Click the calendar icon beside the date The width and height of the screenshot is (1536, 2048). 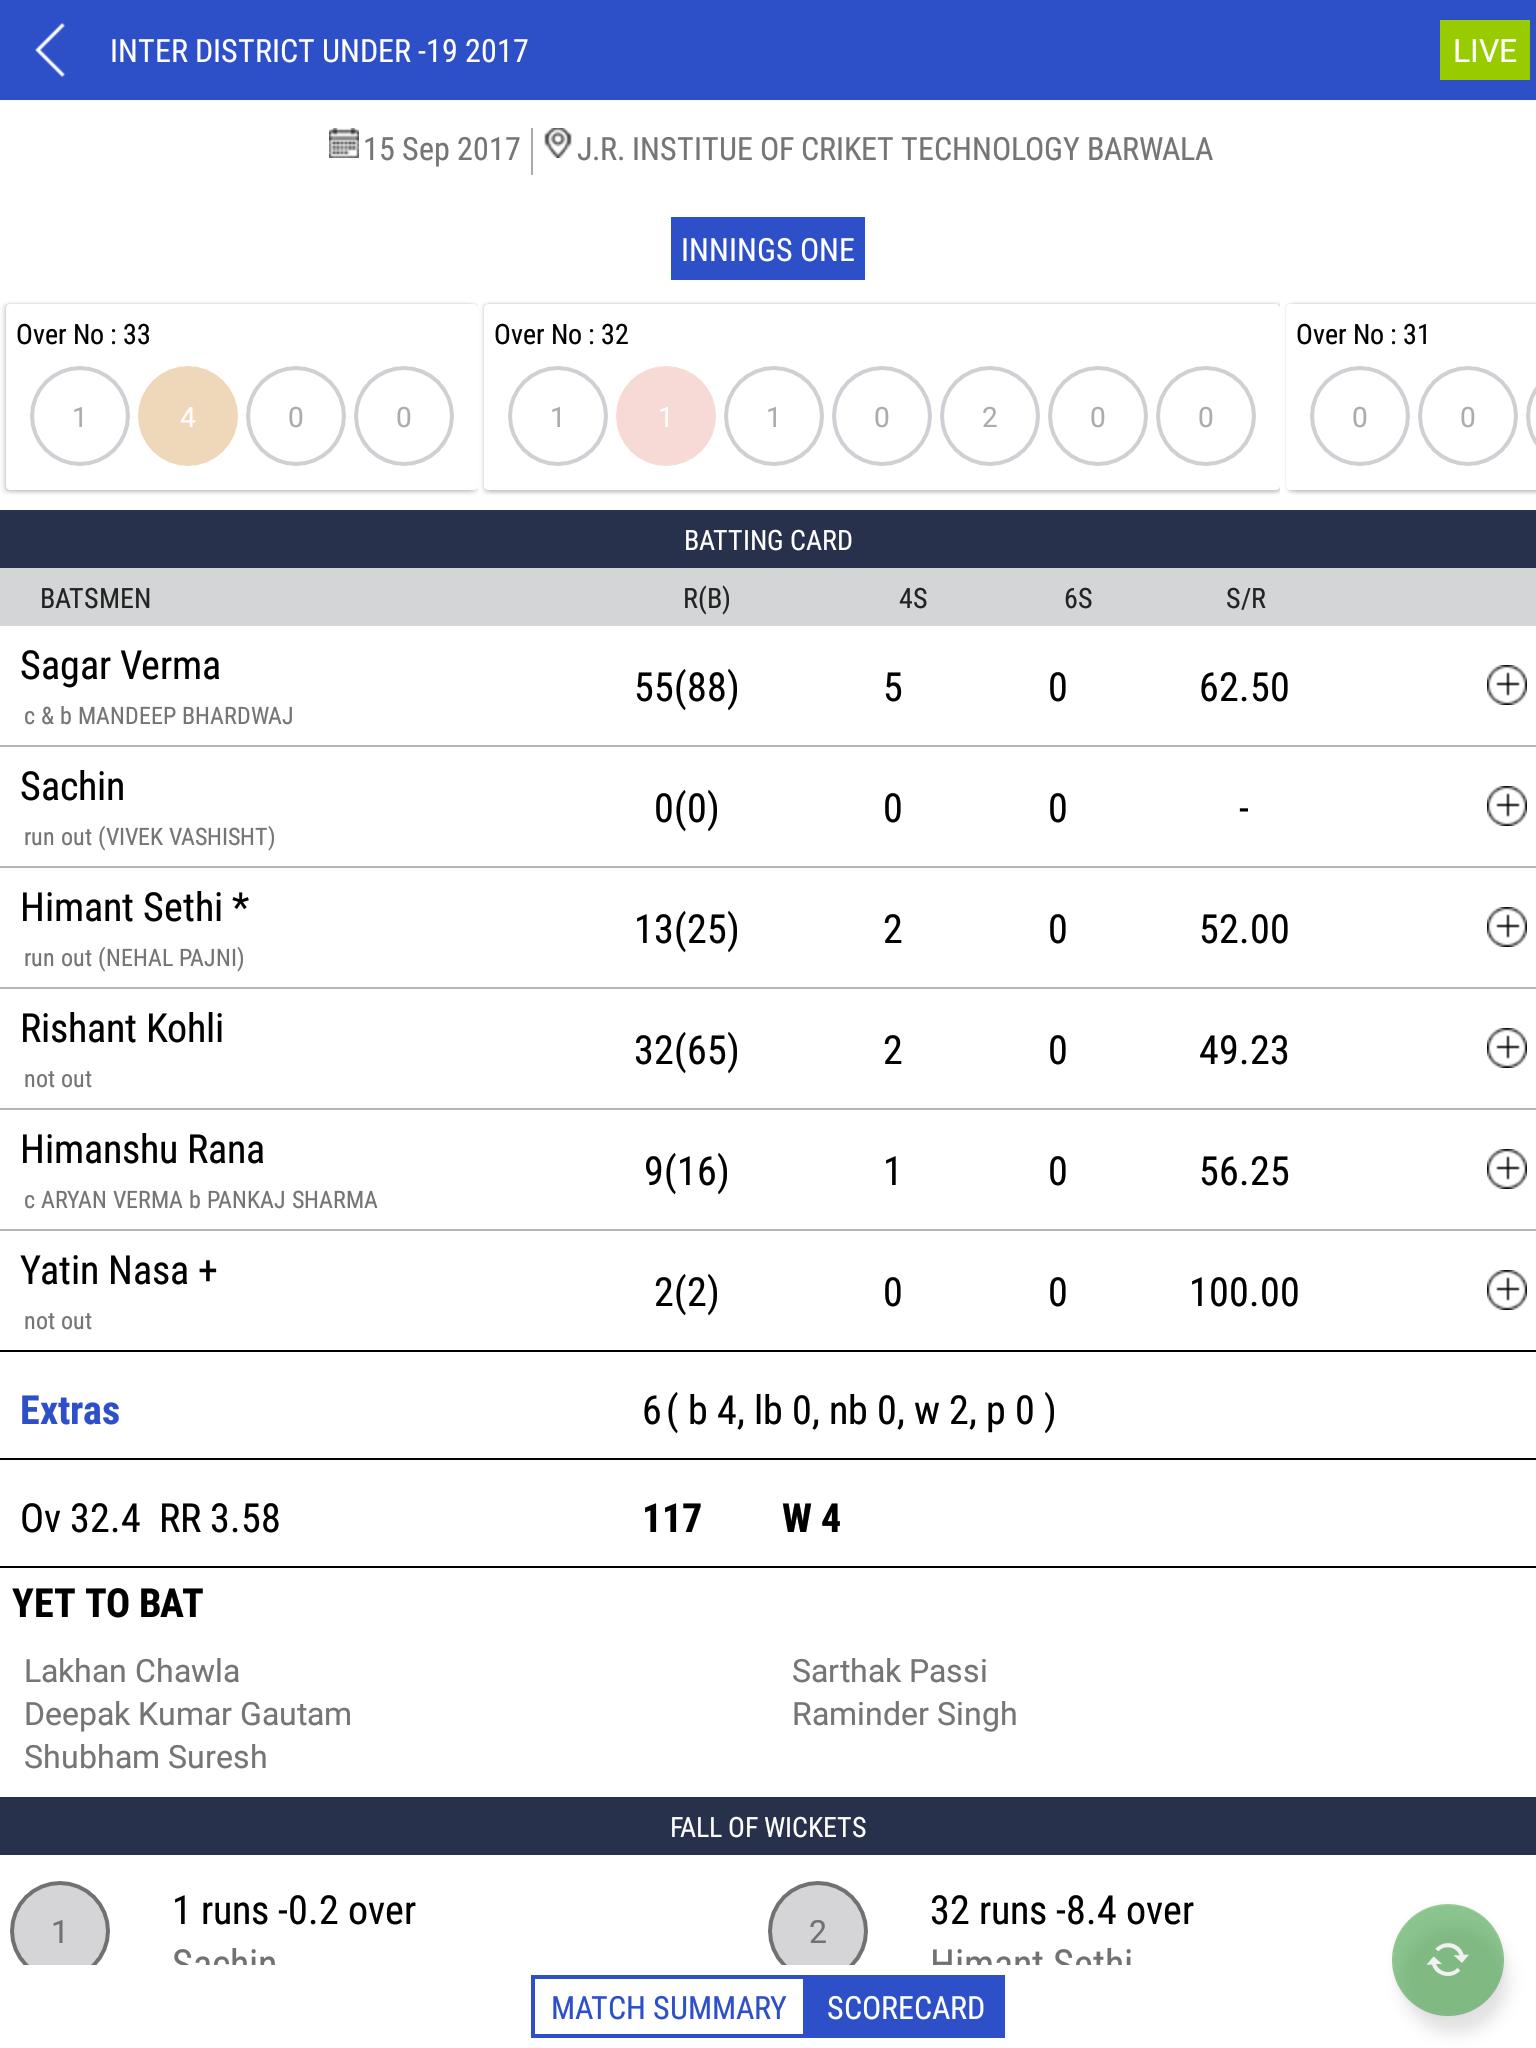(x=344, y=147)
